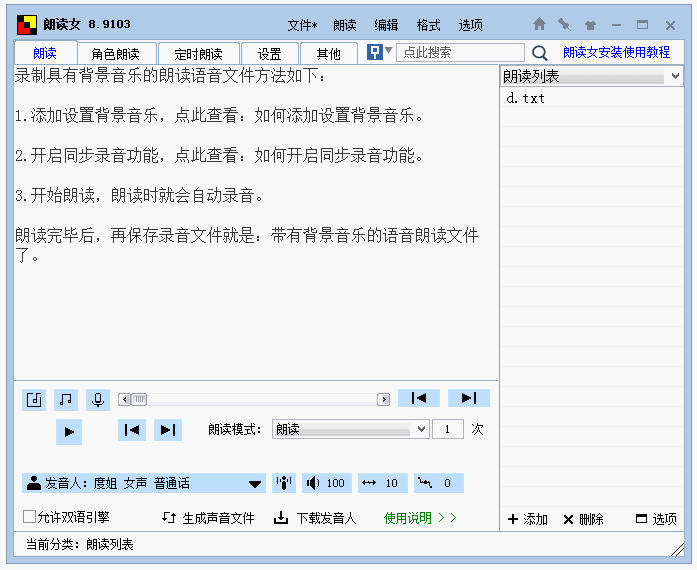Viewport: 697px width, 570px height.
Task: Click the progress bar left arrow
Action: pyautogui.click(x=125, y=399)
